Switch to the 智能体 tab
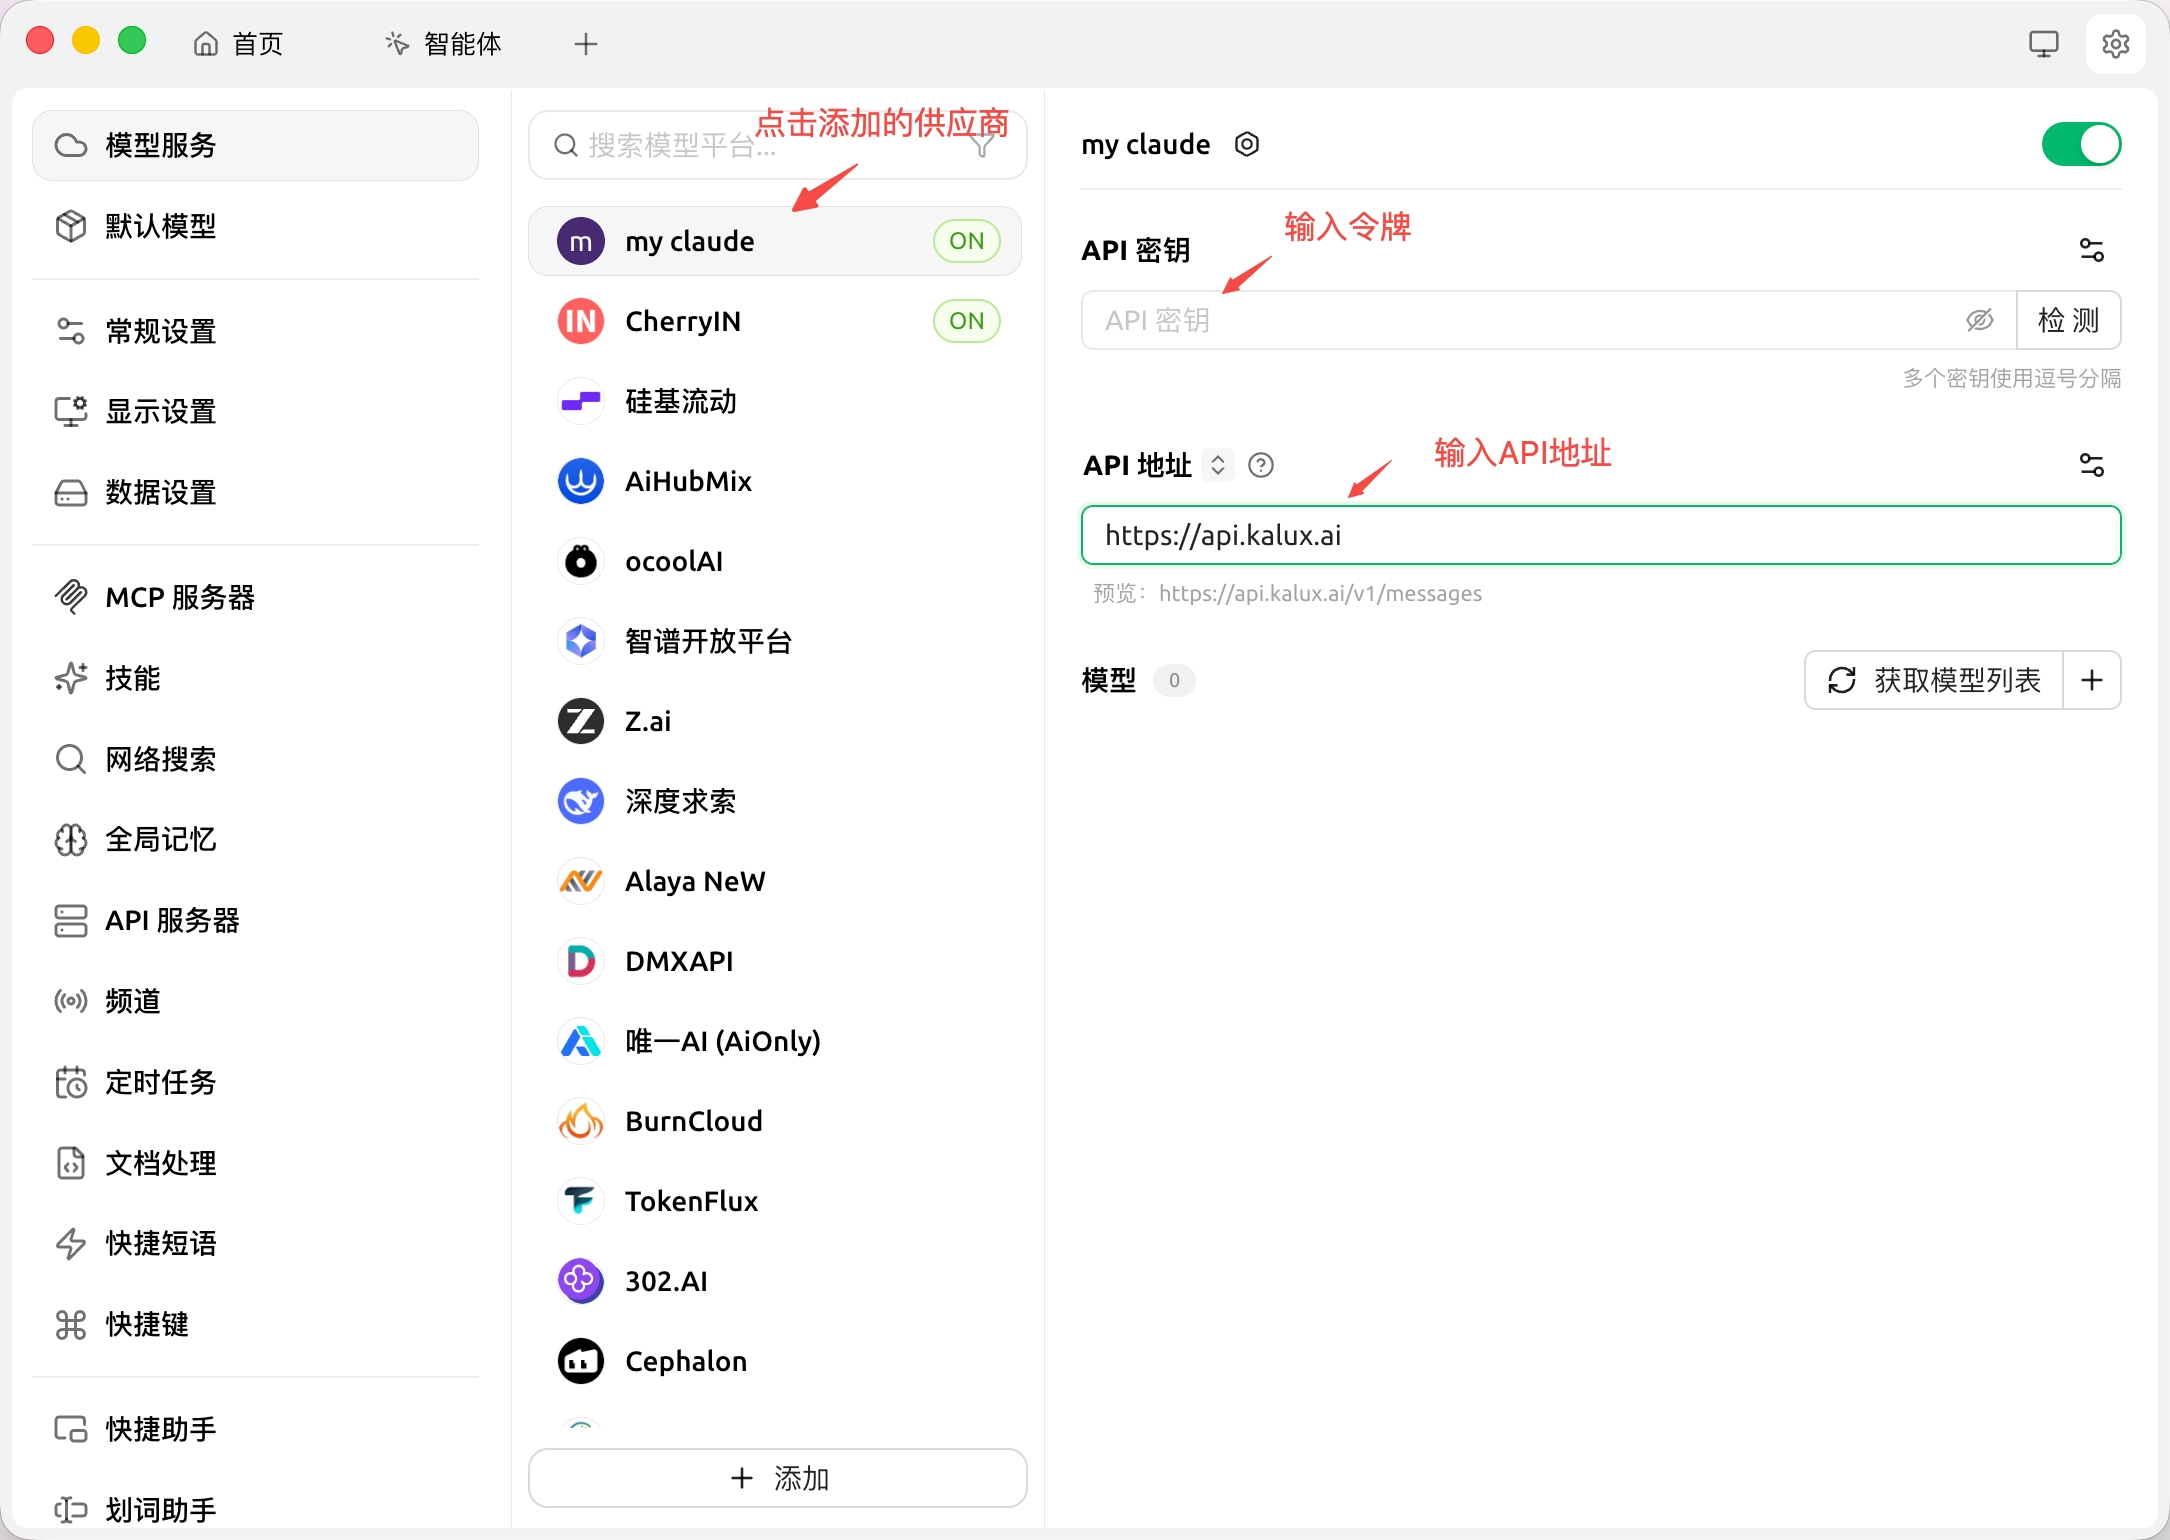 click(443, 44)
